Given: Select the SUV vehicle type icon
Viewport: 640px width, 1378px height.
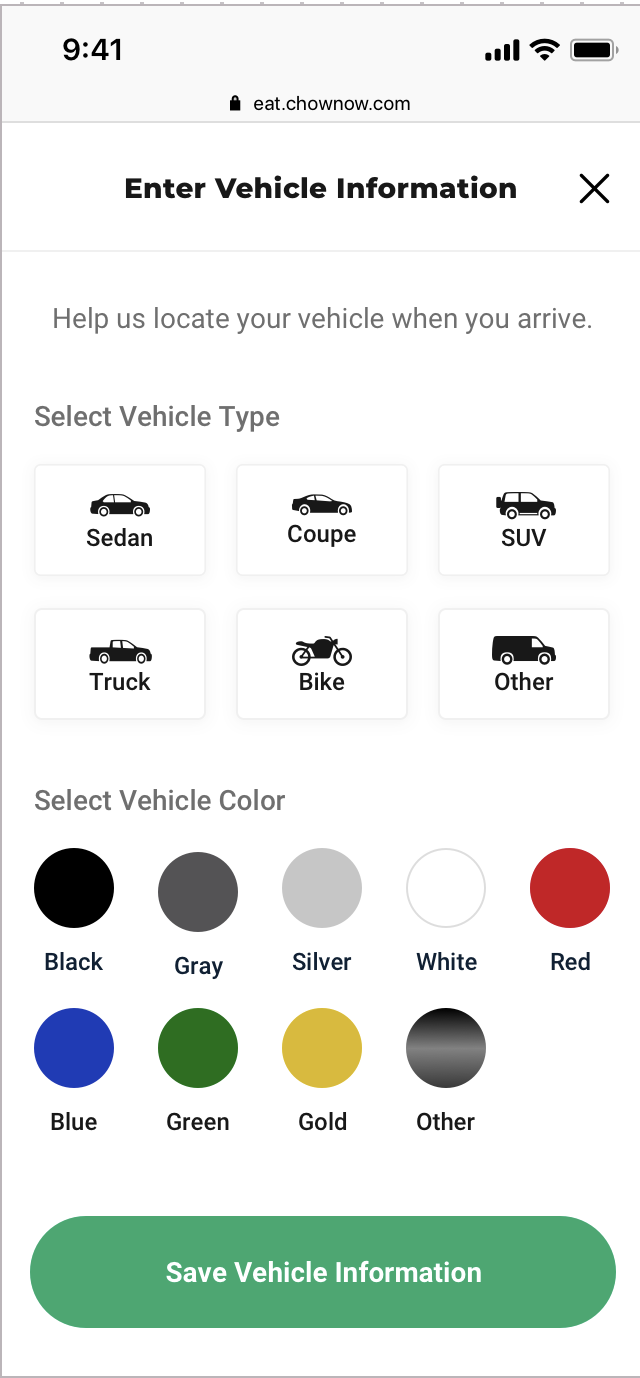Looking at the screenshot, I should [523, 519].
